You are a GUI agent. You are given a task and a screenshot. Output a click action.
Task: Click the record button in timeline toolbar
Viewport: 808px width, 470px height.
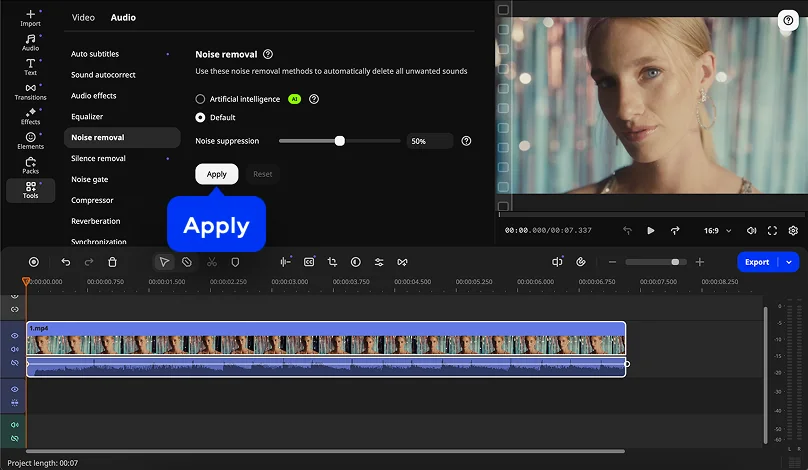pyautogui.click(x=33, y=262)
